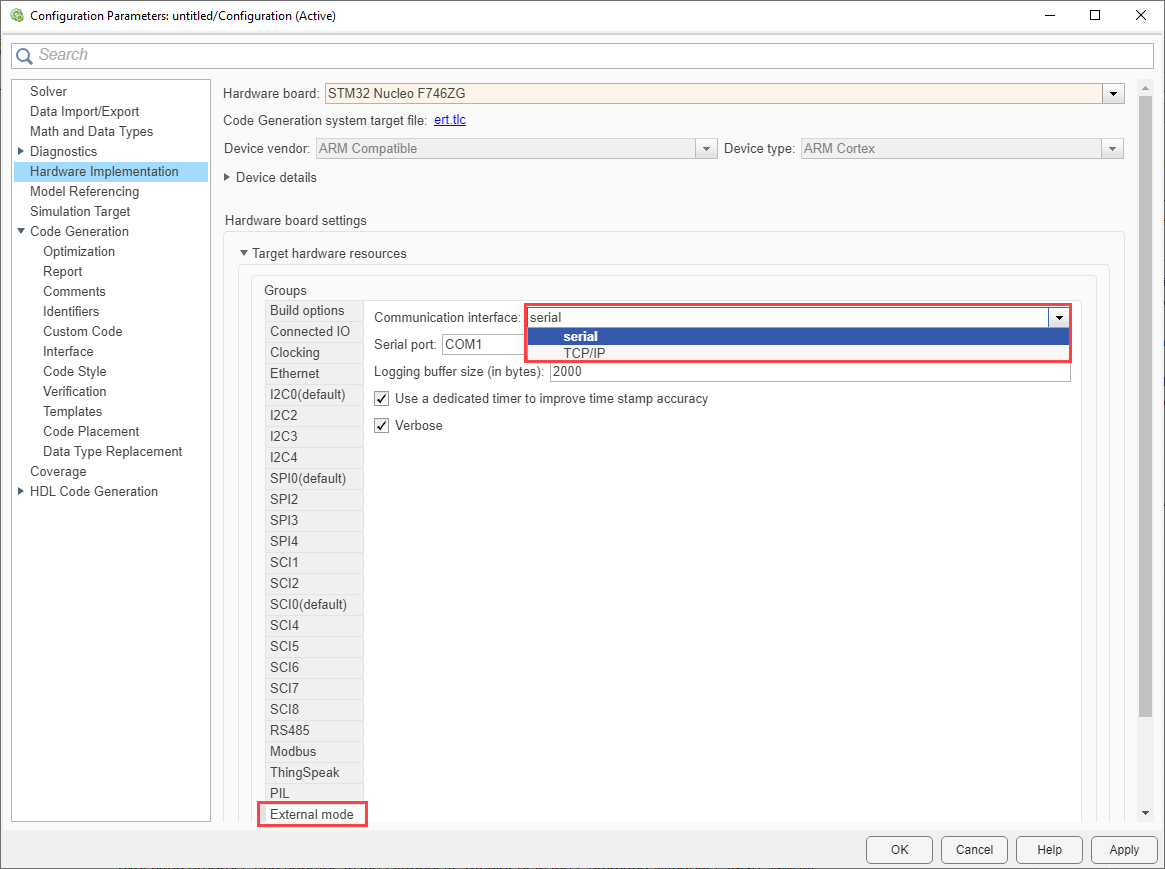1165x869 pixels.
Task: Select Solver in the category tree
Action: click(48, 91)
